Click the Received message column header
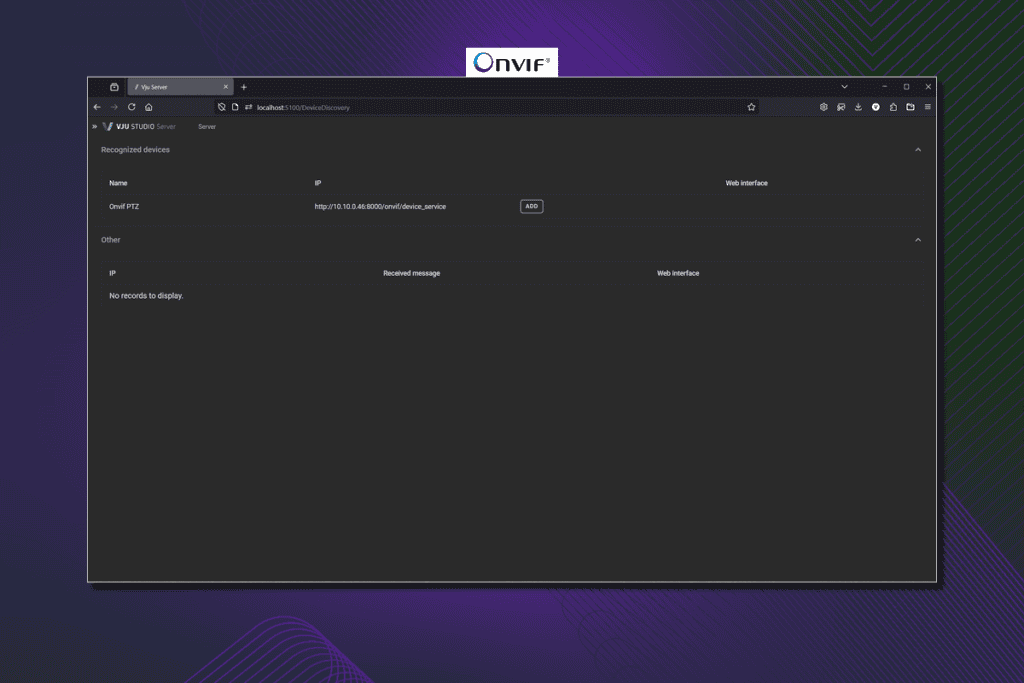Viewport: 1024px width, 683px height. 411,273
